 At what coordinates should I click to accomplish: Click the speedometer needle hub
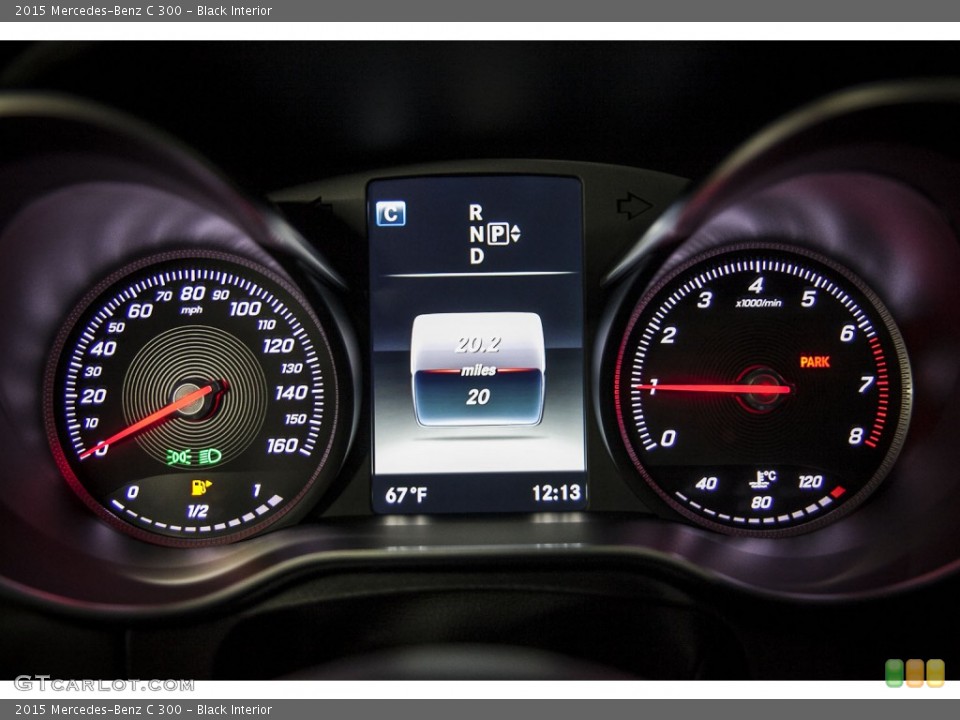(193, 399)
